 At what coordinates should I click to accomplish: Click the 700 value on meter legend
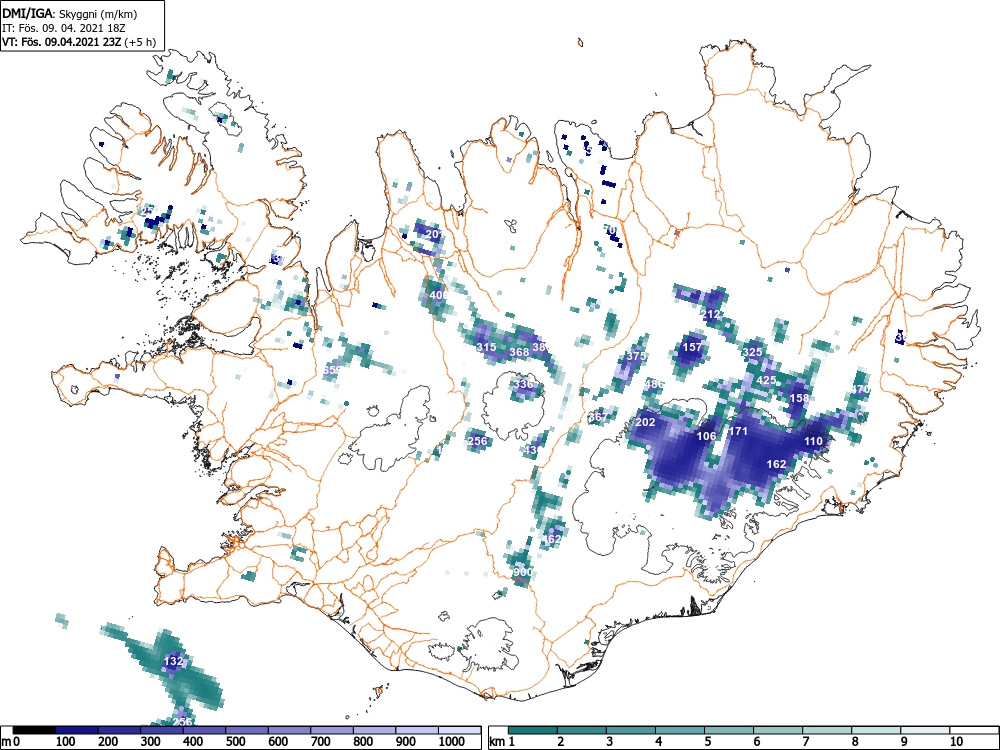[320, 742]
